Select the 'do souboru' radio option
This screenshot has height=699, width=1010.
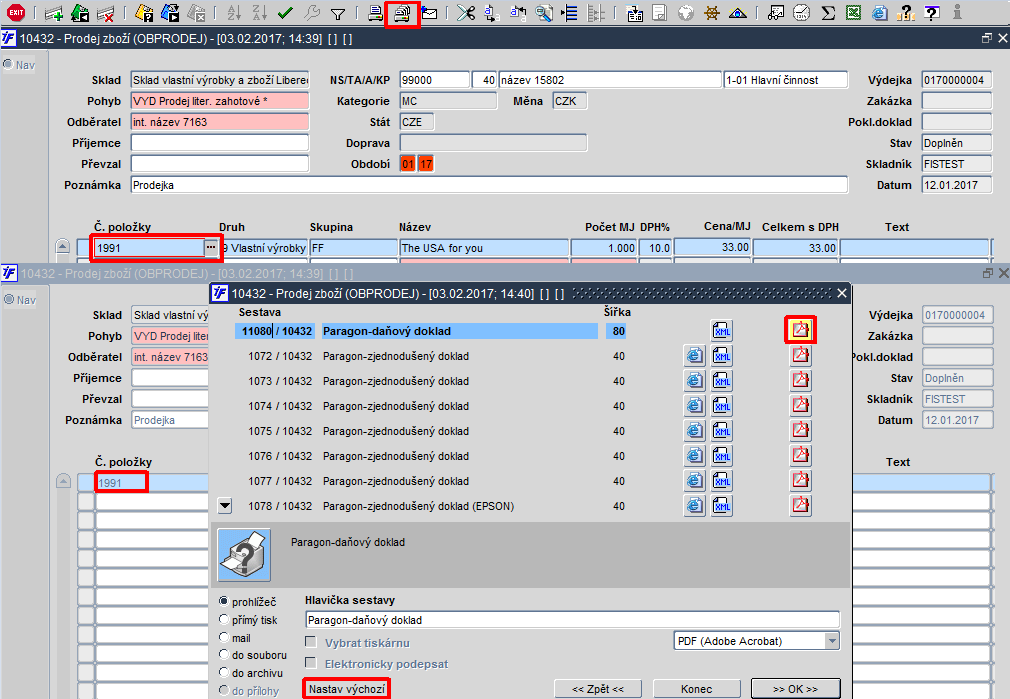[224, 654]
